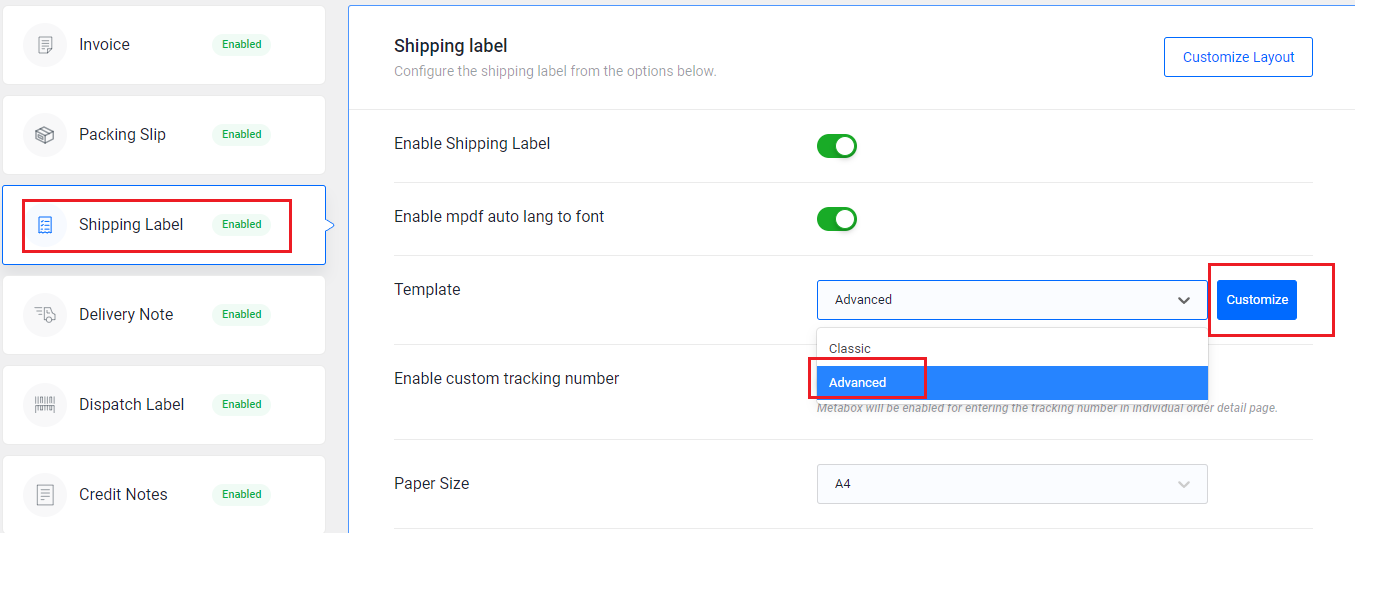Select the Packing Slip sidebar entry

click(164, 135)
